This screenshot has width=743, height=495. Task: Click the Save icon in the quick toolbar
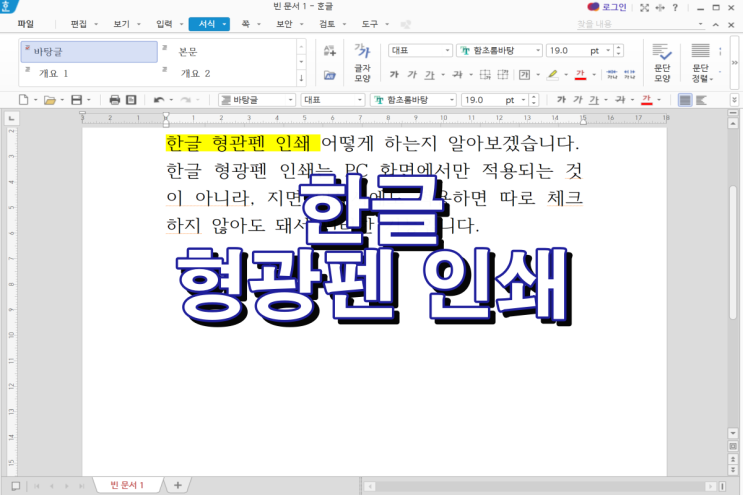coord(76,100)
